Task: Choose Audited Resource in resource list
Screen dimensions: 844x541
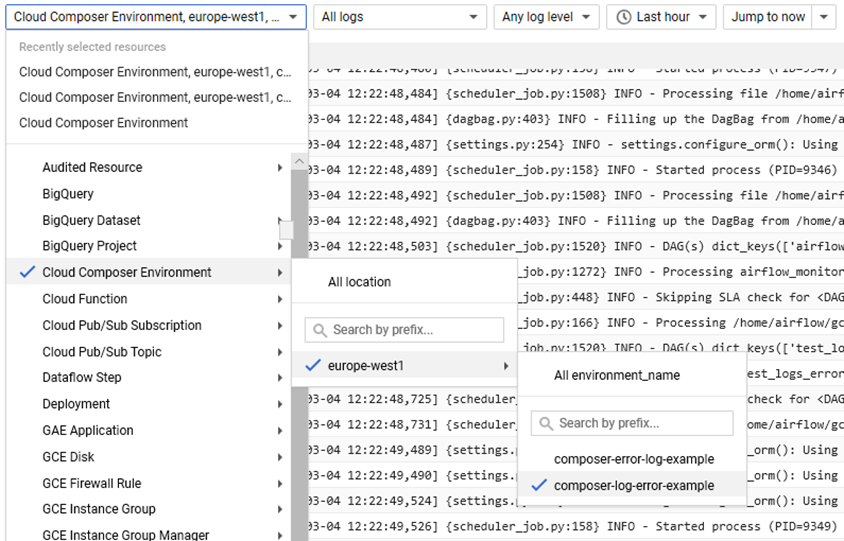Action: tap(92, 167)
